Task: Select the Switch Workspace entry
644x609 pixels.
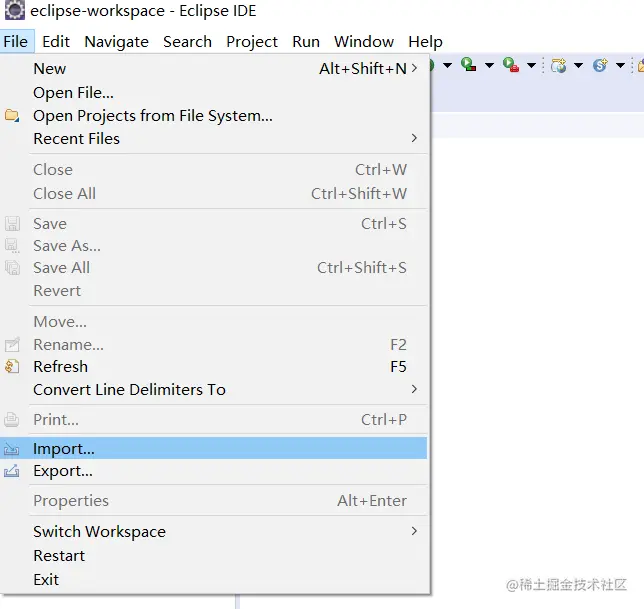Action: tap(214, 531)
